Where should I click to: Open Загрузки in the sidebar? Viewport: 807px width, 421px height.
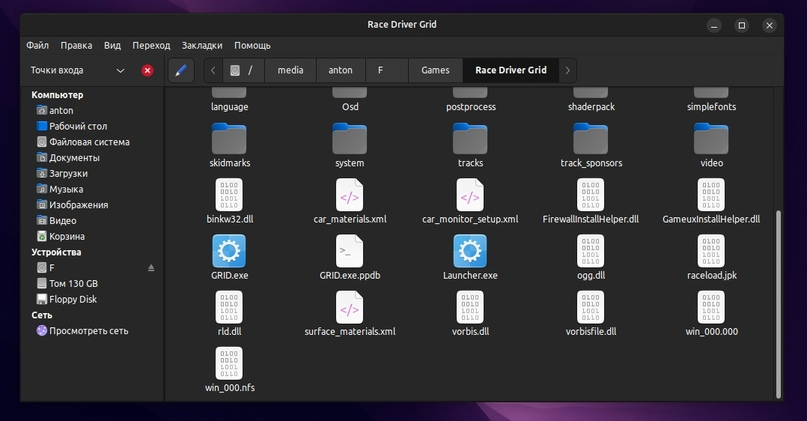tap(68, 173)
